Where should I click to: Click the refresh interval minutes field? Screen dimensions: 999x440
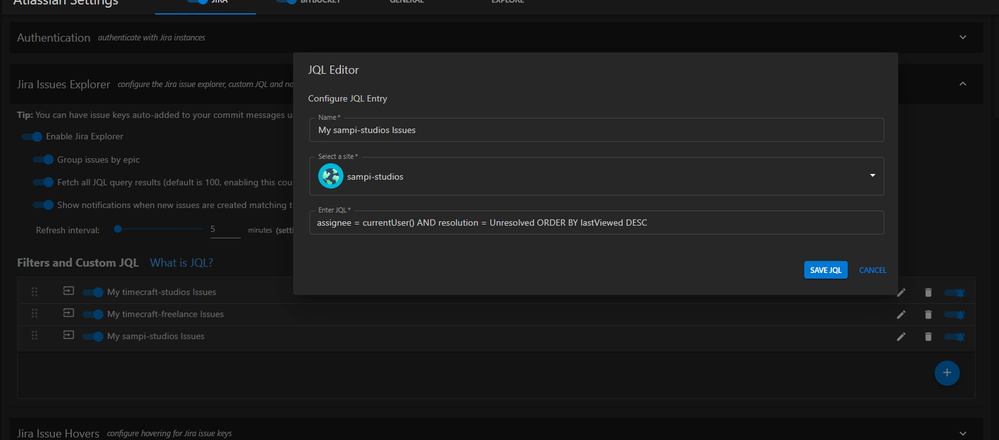coord(226,229)
